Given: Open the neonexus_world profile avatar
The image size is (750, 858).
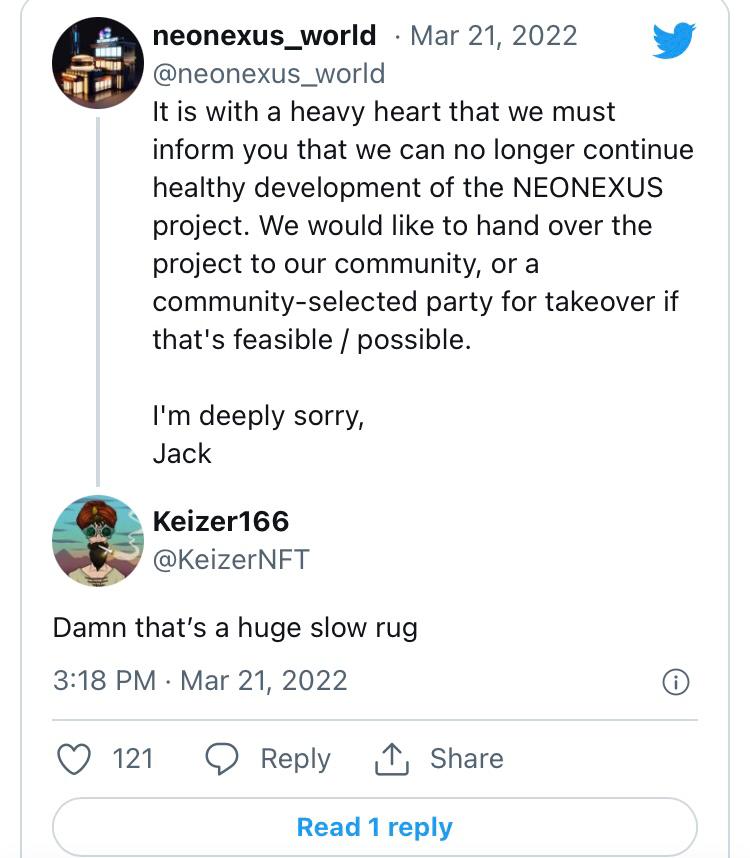Looking at the screenshot, I should [98, 62].
